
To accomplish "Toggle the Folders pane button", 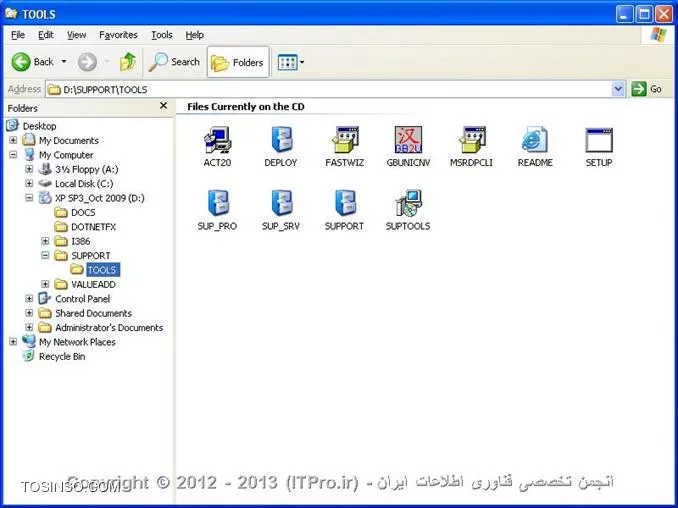I will tap(238, 62).
